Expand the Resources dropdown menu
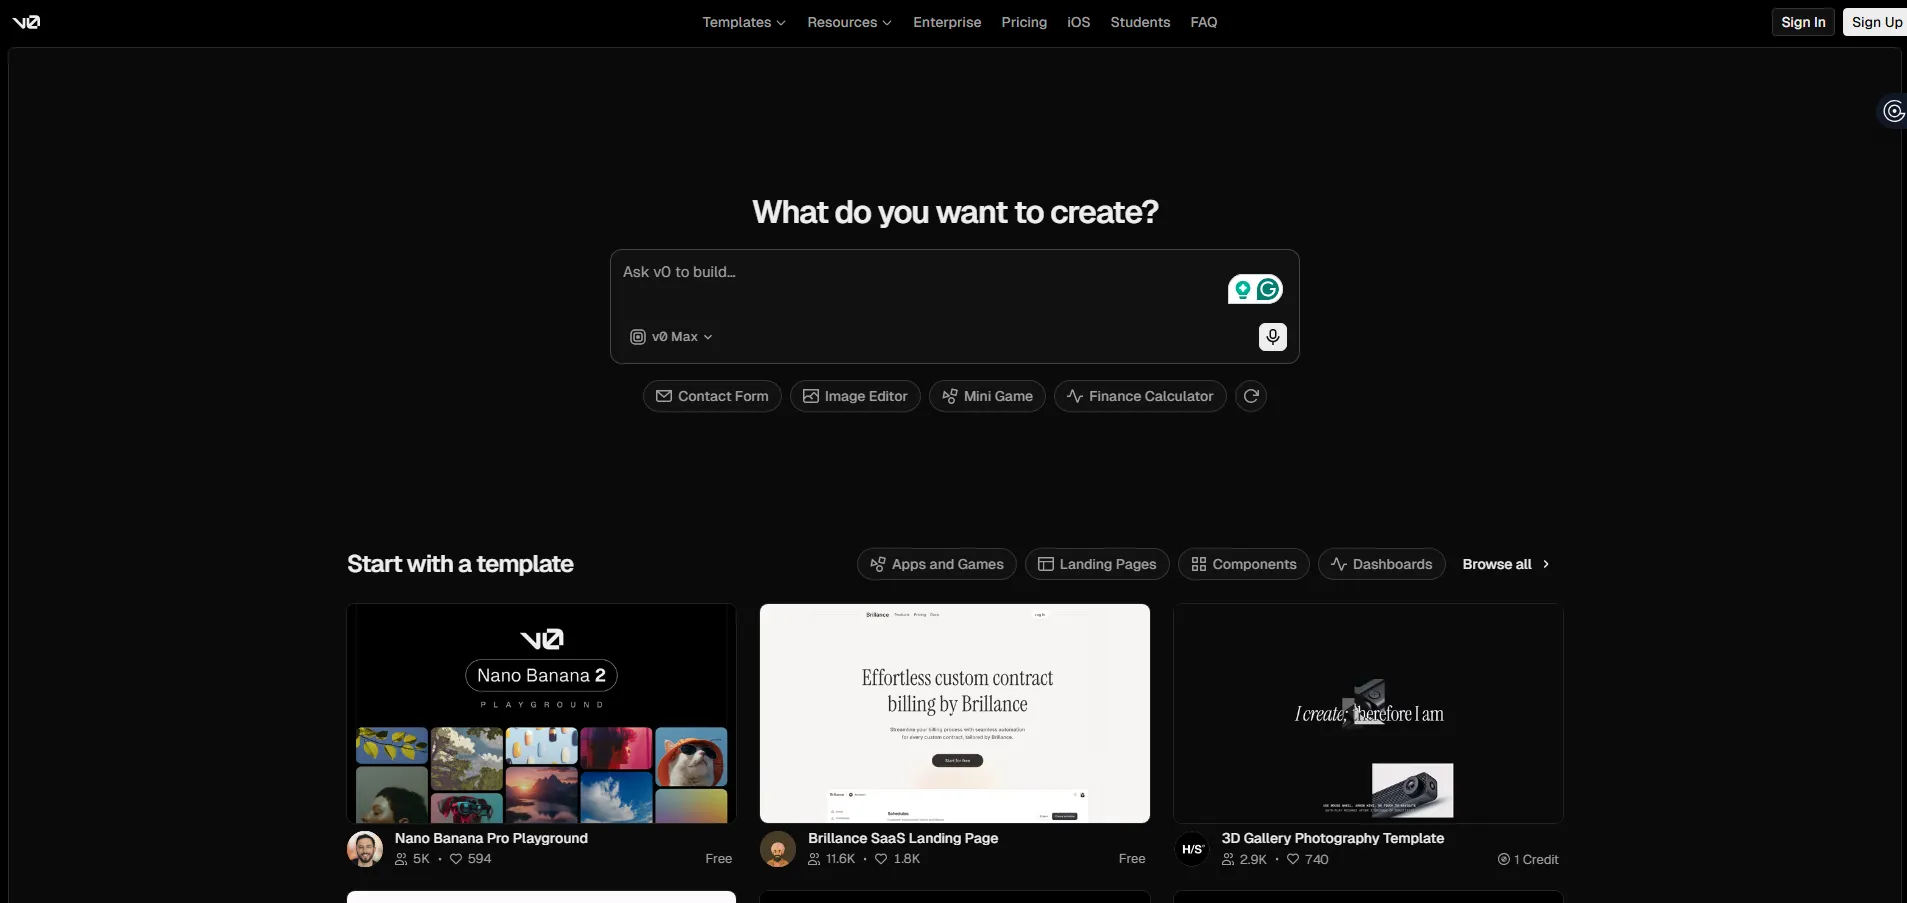Screen dimensions: 1907x903 (849, 22)
